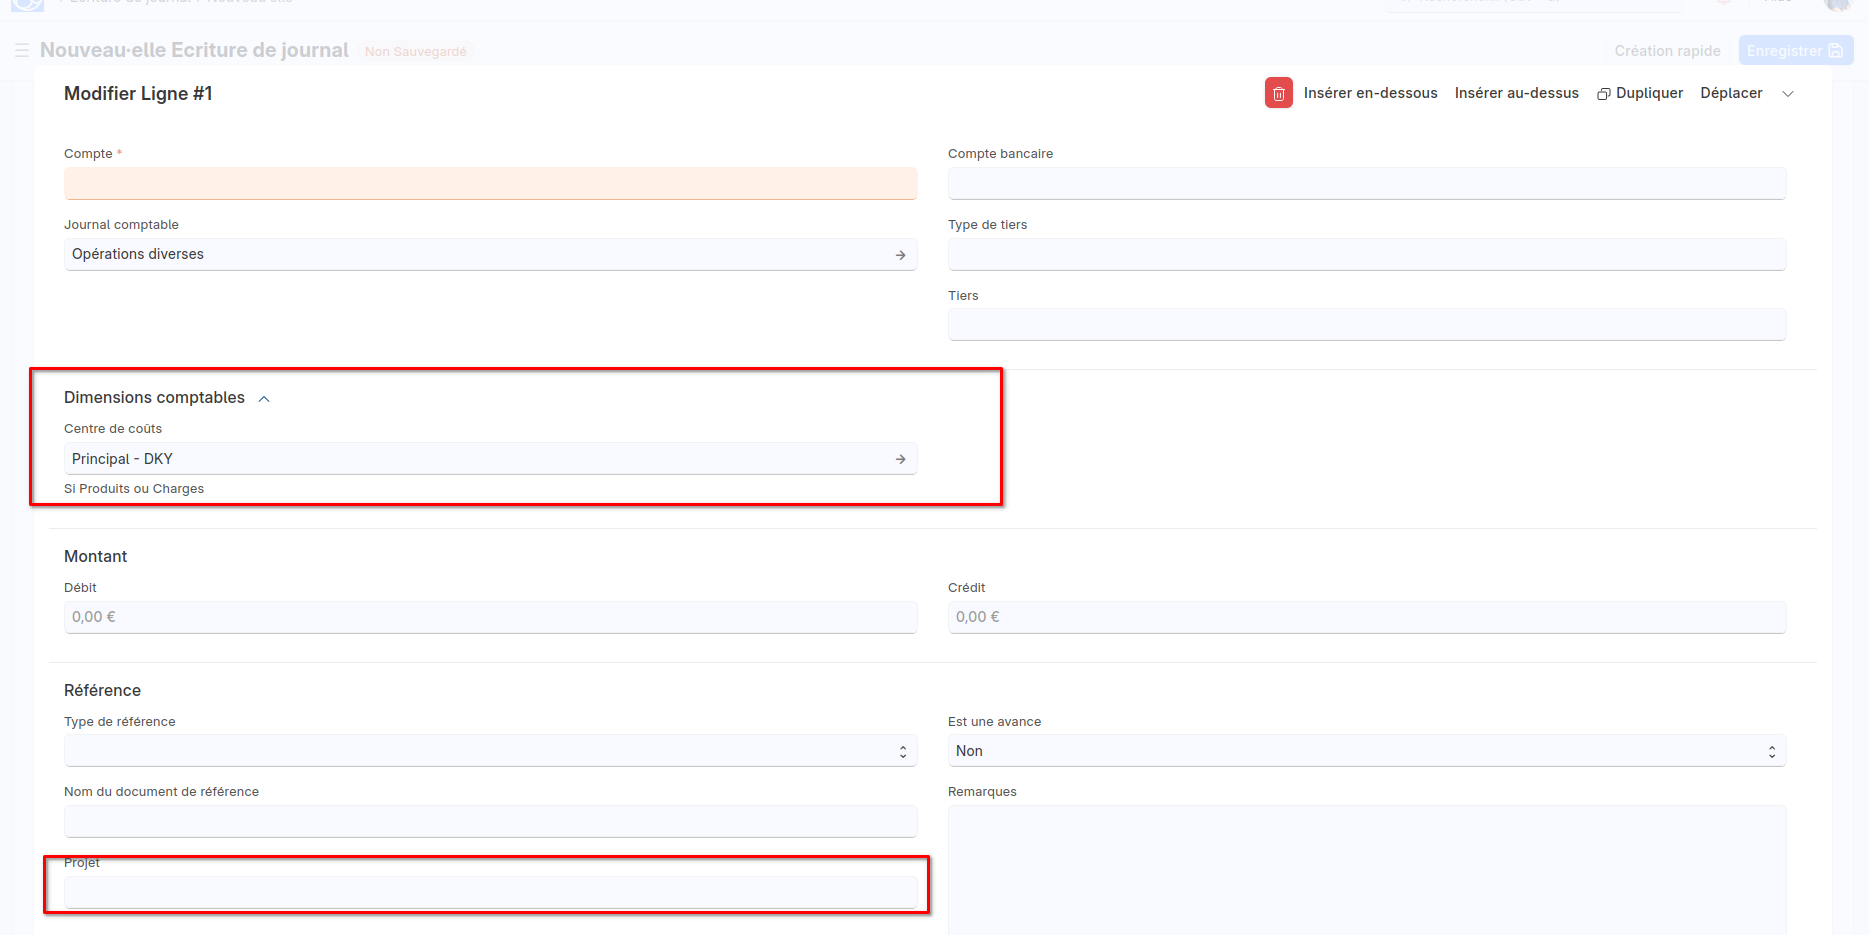This screenshot has width=1869, height=935.
Task: Open Journal comptable link arrow
Action: coord(900,255)
